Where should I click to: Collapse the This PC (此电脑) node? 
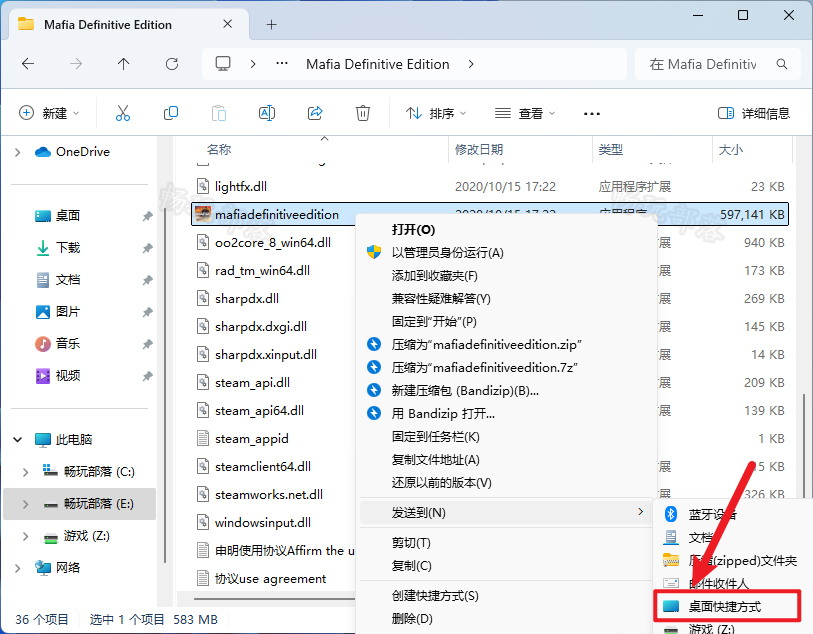point(18,440)
